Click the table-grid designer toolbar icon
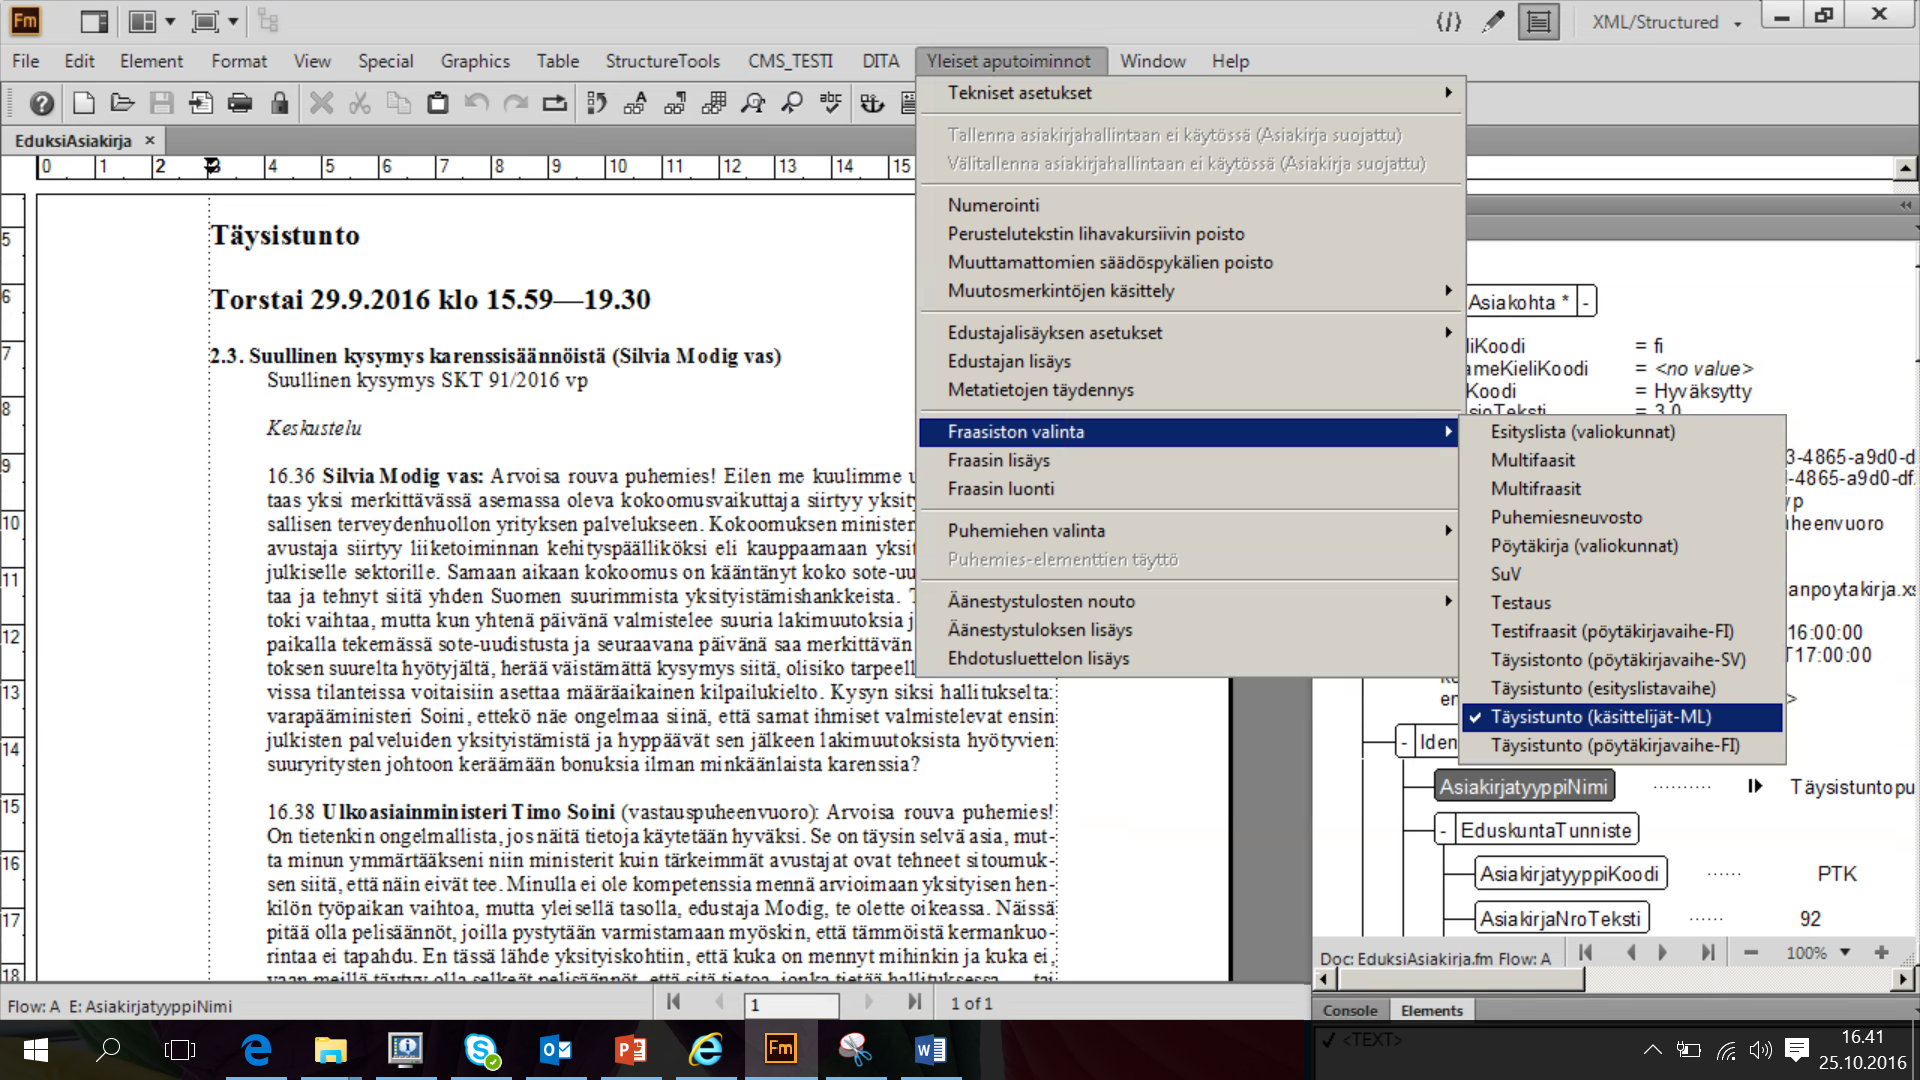The image size is (1920, 1080). coord(714,103)
